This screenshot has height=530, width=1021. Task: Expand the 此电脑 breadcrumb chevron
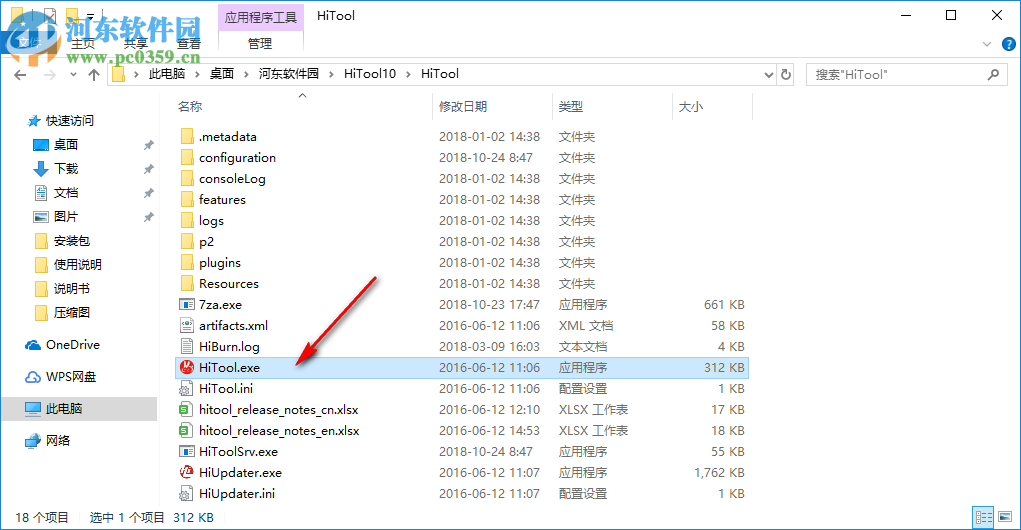click(197, 74)
